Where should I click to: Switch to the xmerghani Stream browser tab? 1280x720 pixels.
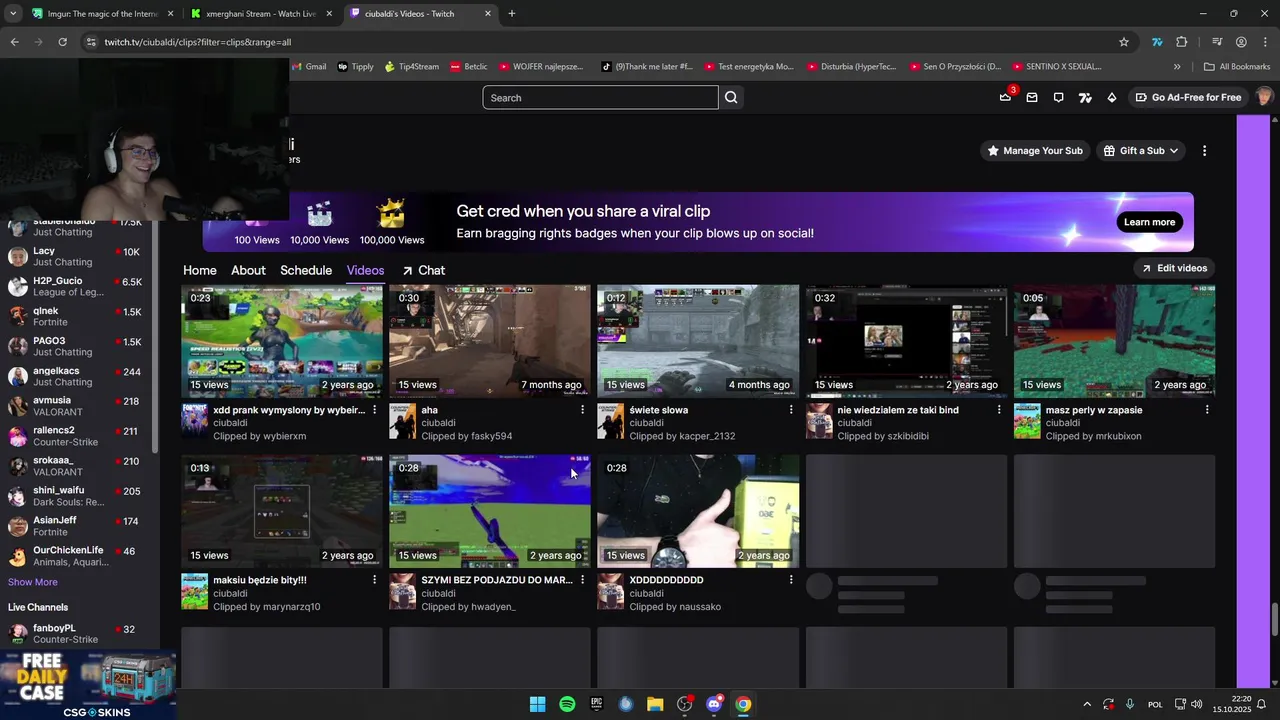click(261, 14)
